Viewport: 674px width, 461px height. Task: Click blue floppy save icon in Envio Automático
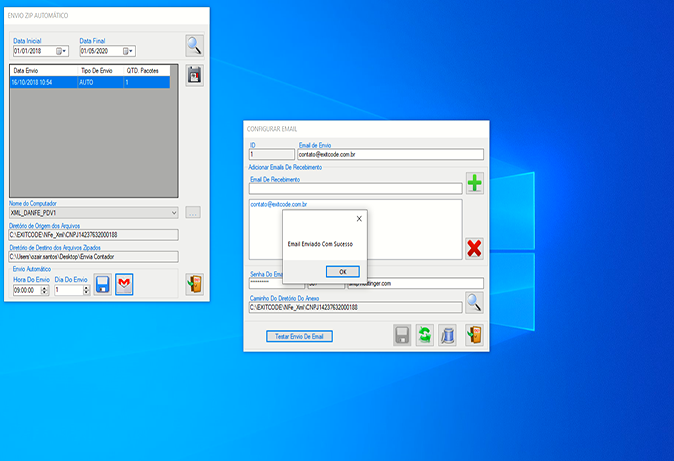[x=103, y=284]
